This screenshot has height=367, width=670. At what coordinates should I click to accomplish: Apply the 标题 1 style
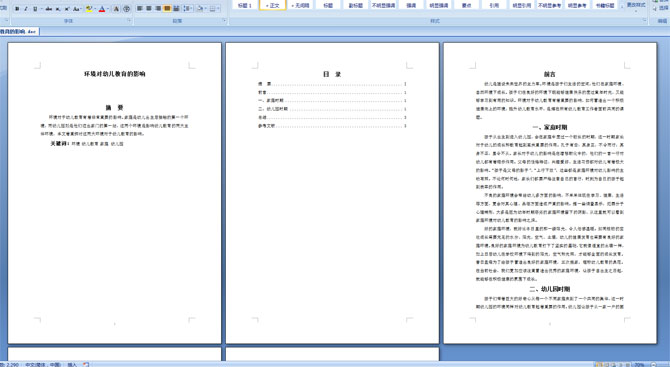(245, 5)
